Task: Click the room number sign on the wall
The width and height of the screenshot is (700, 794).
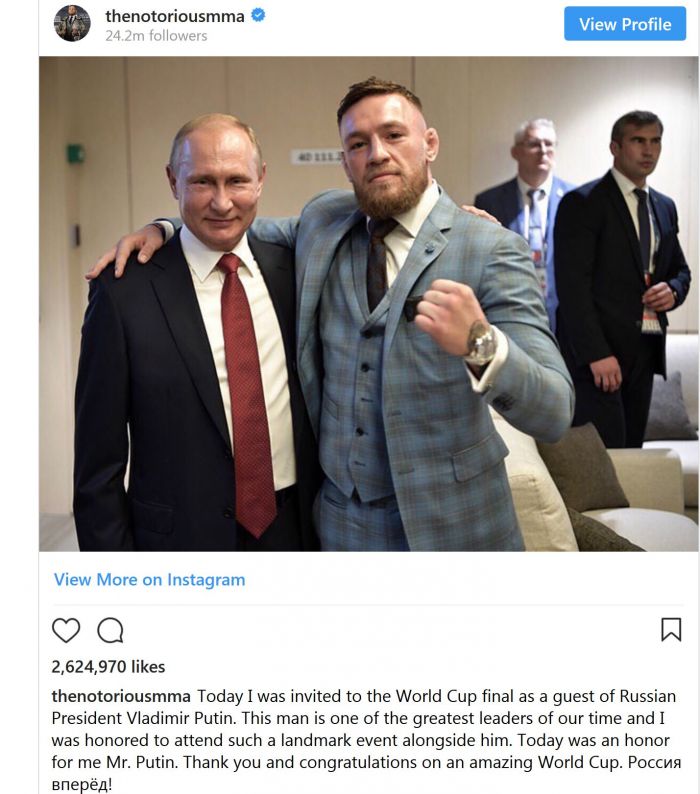Action: click(316, 156)
